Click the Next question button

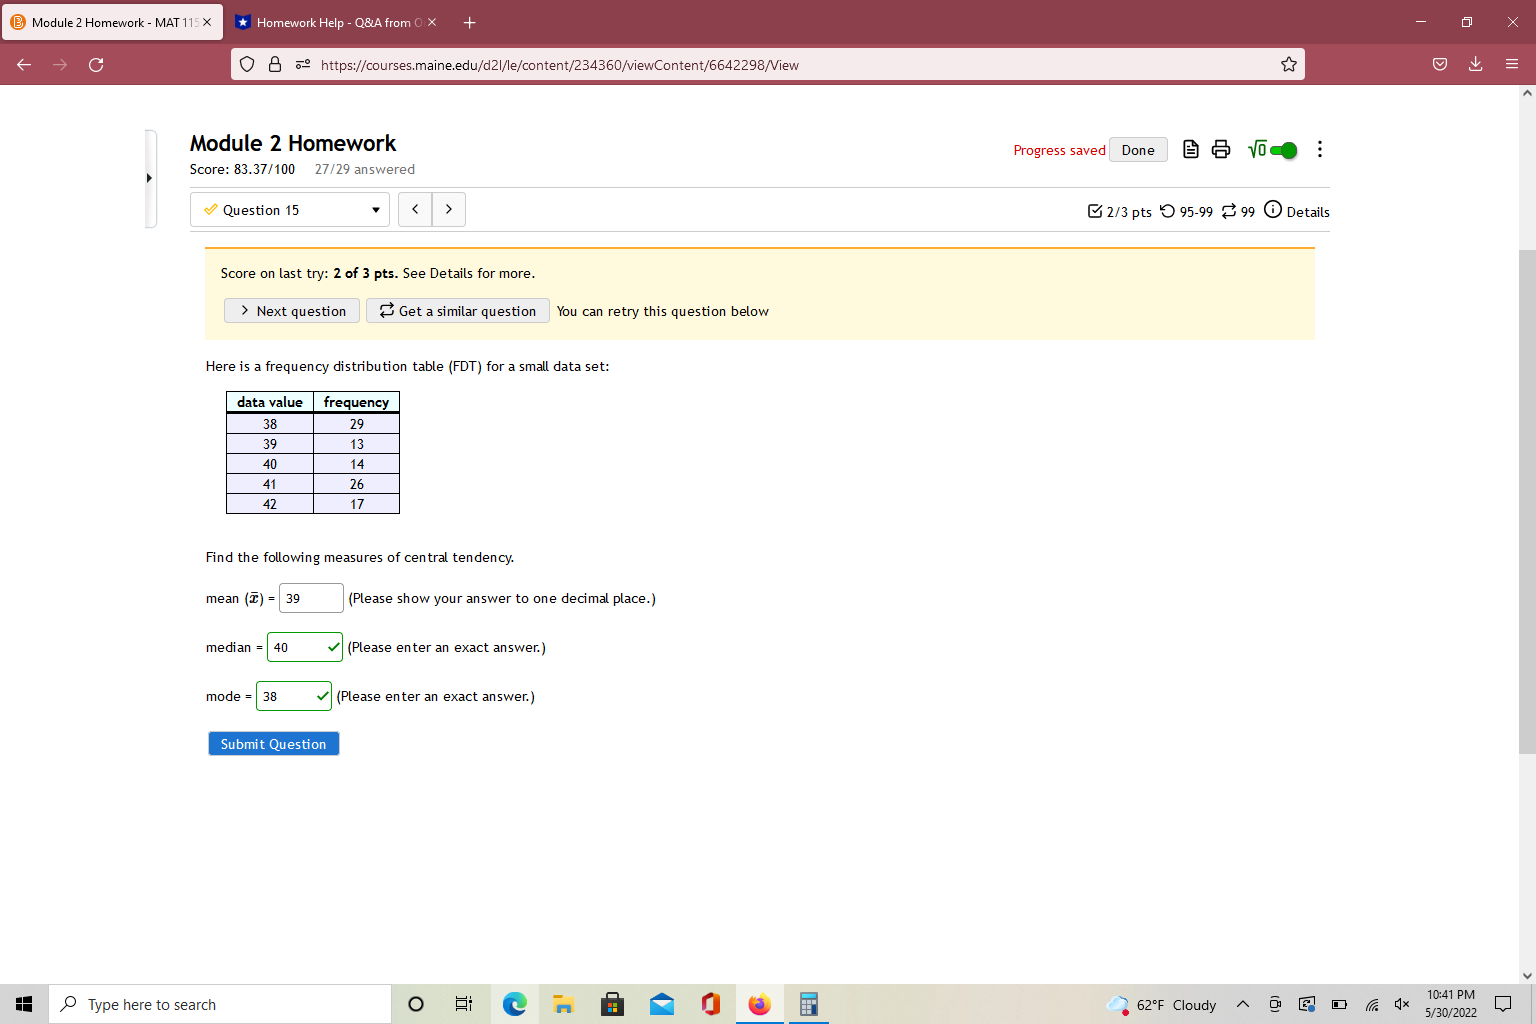pyautogui.click(x=292, y=311)
